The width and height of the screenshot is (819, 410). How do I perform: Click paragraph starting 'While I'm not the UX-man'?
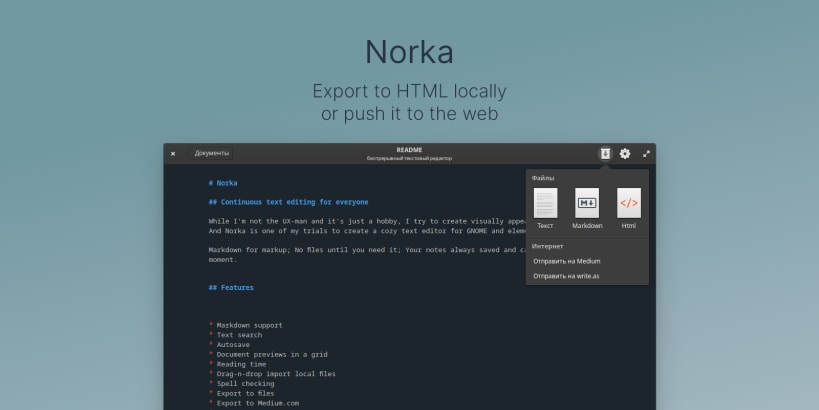pyautogui.click(x=367, y=226)
